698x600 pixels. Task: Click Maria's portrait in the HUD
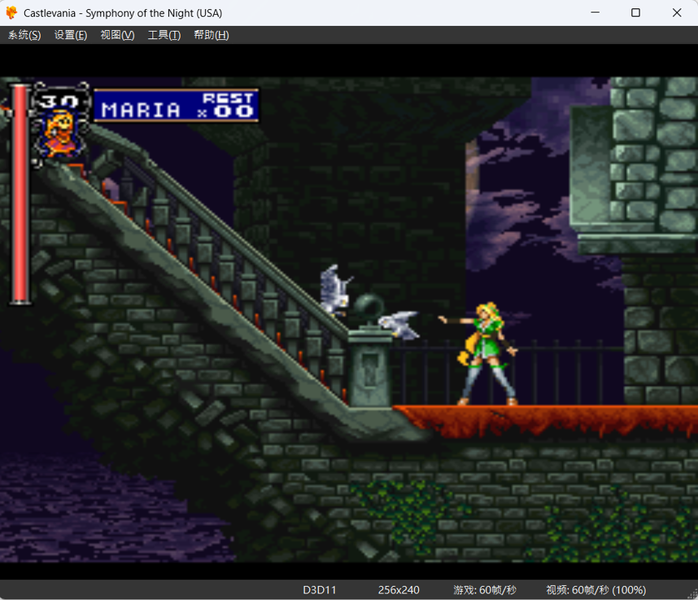pyautogui.click(x=61, y=135)
